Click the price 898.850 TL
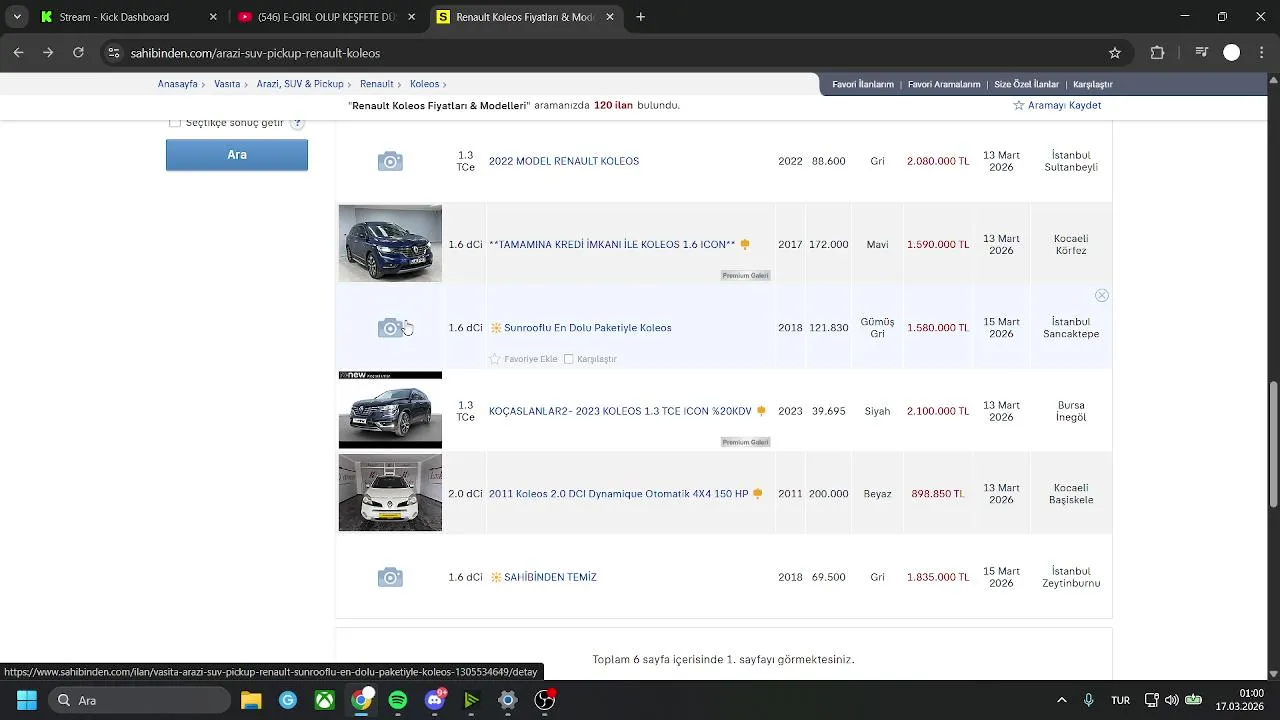This screenshot has height=720, width=1280. click(x=938, y=494)
